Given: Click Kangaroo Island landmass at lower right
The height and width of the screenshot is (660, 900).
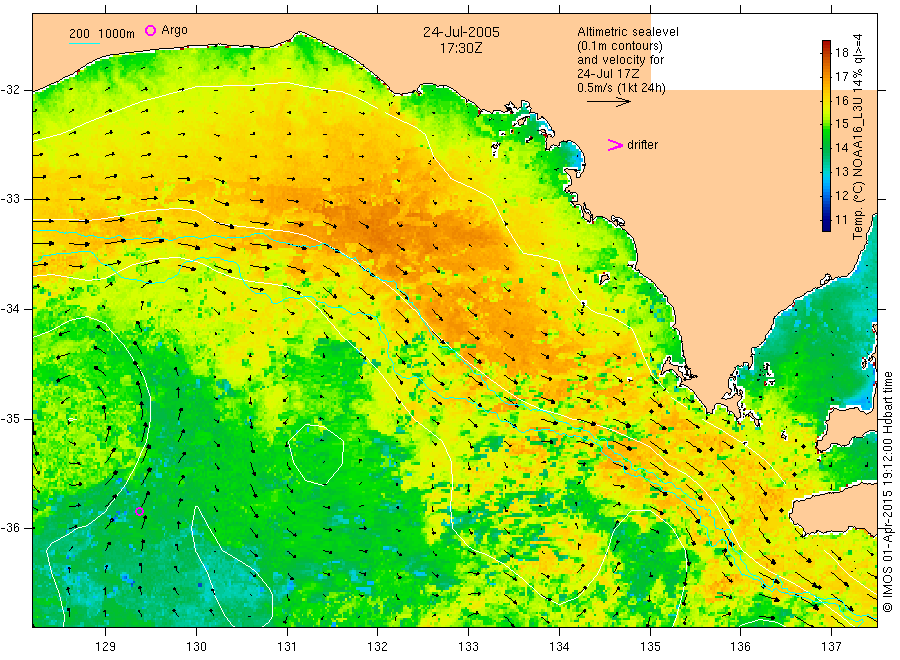Looking at the screenshot, I should click(x=837, y=508).
